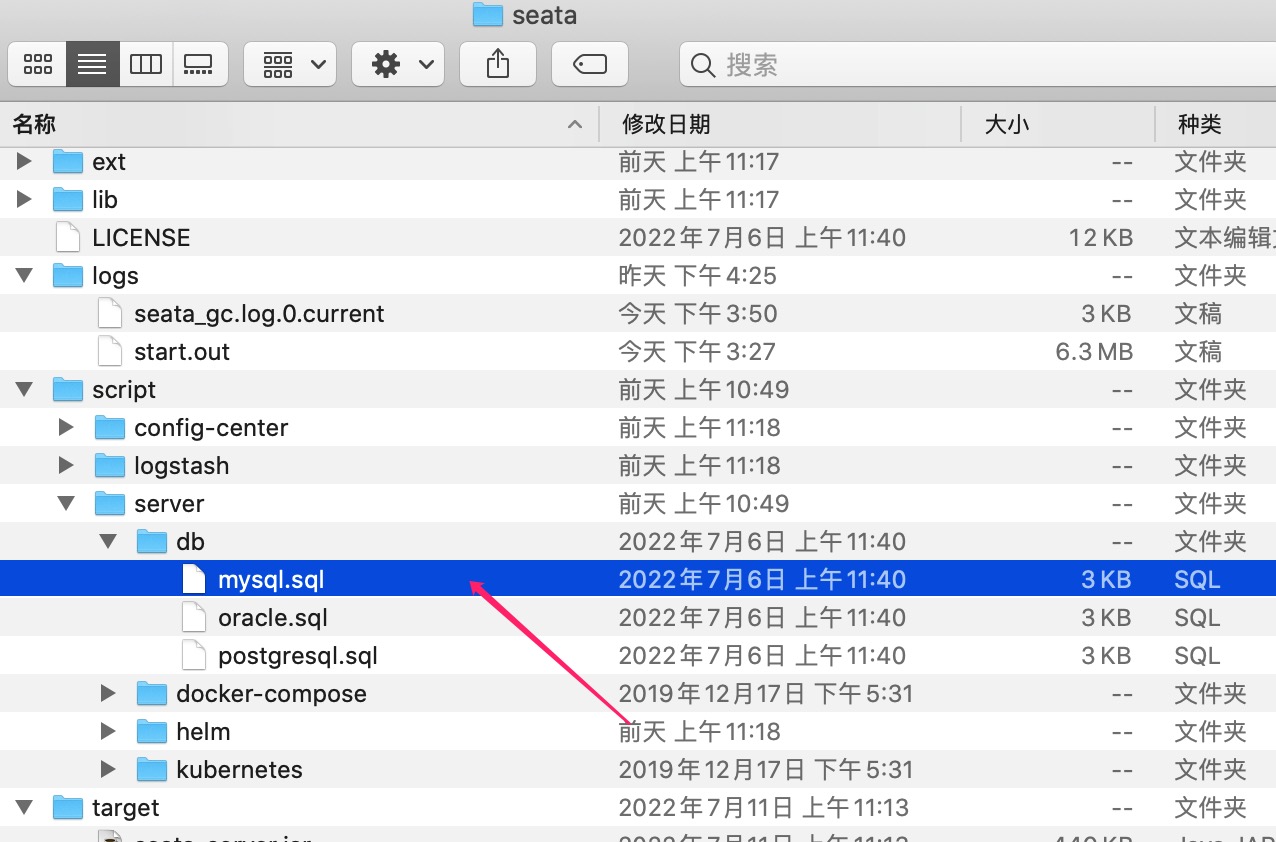Switch to list view mode
Viewport: 1276px width, 842px height.
pyautogui.click(x=92, y=65)
